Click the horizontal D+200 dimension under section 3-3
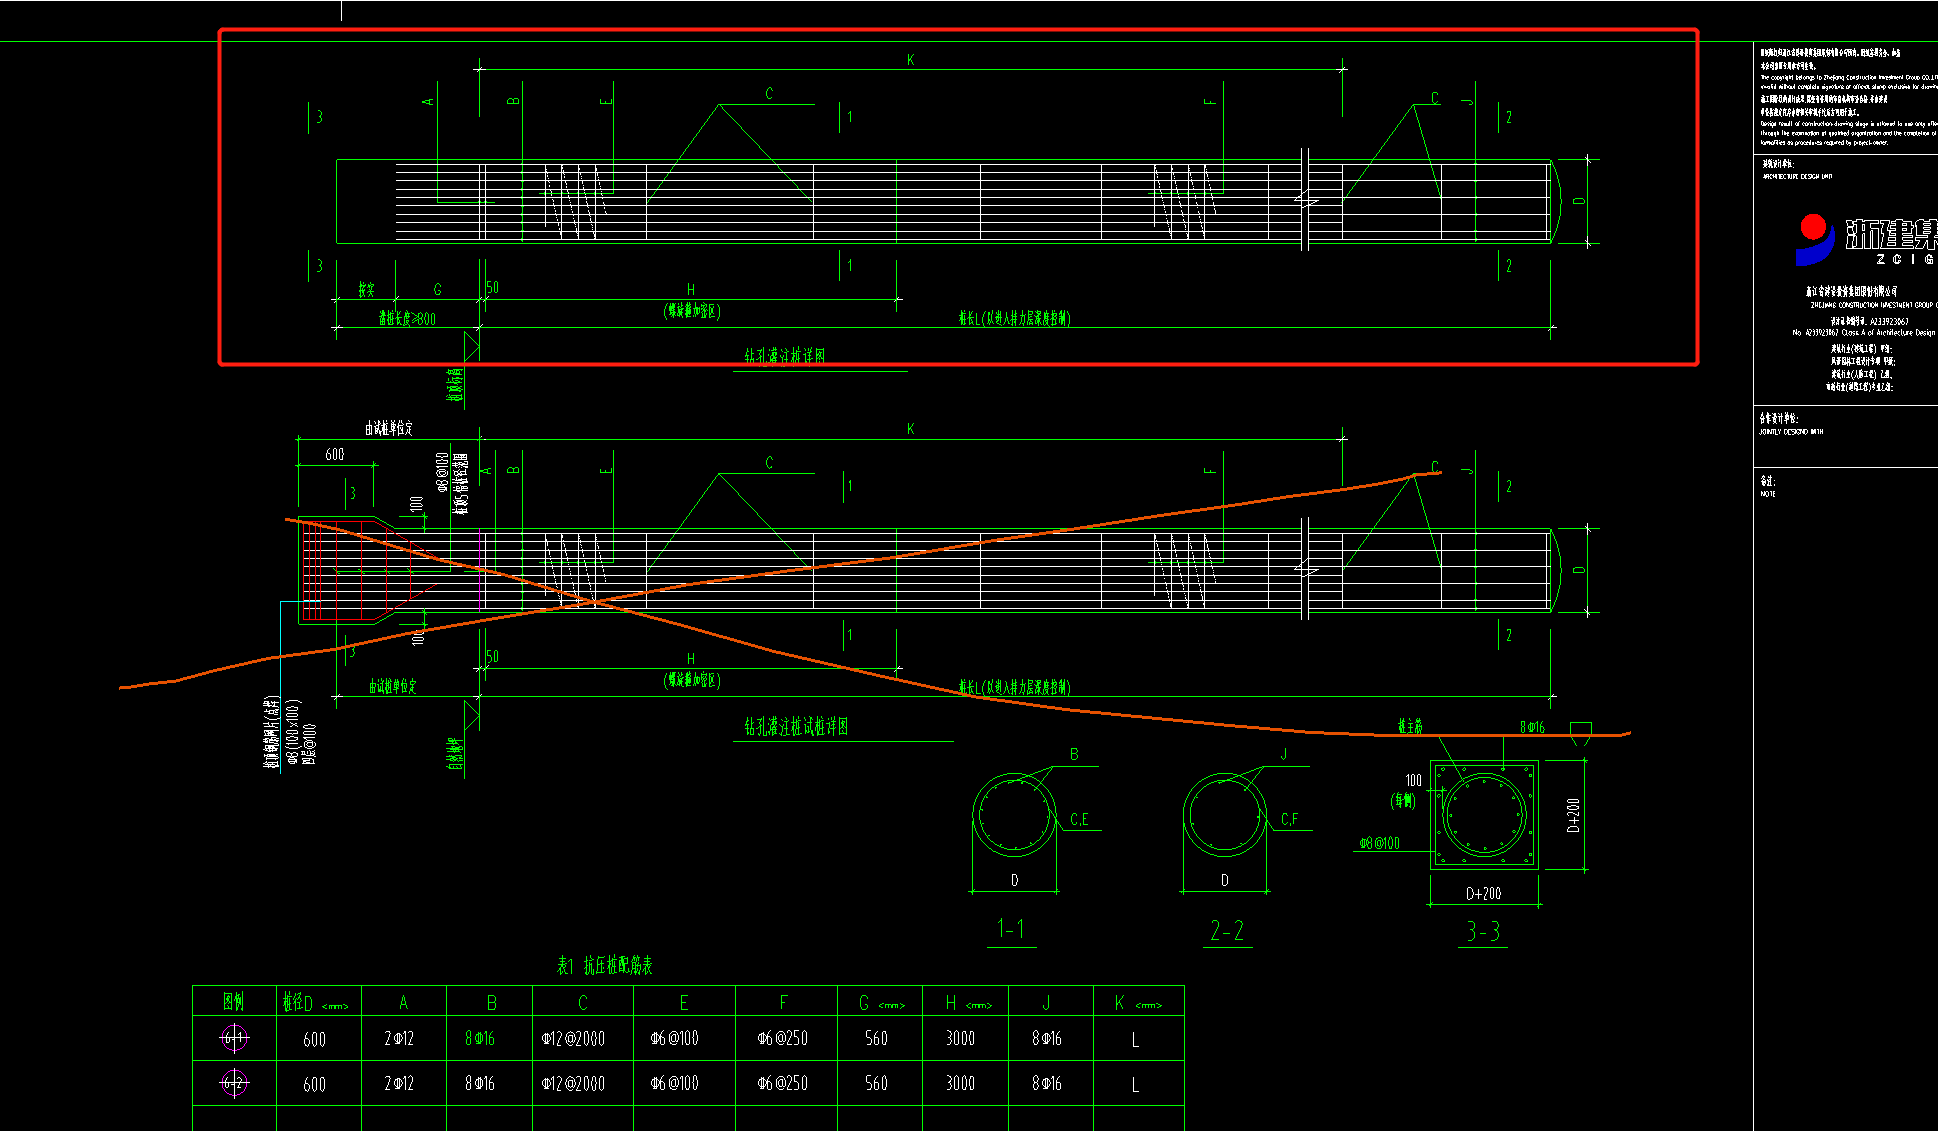 coord(1483,894)
